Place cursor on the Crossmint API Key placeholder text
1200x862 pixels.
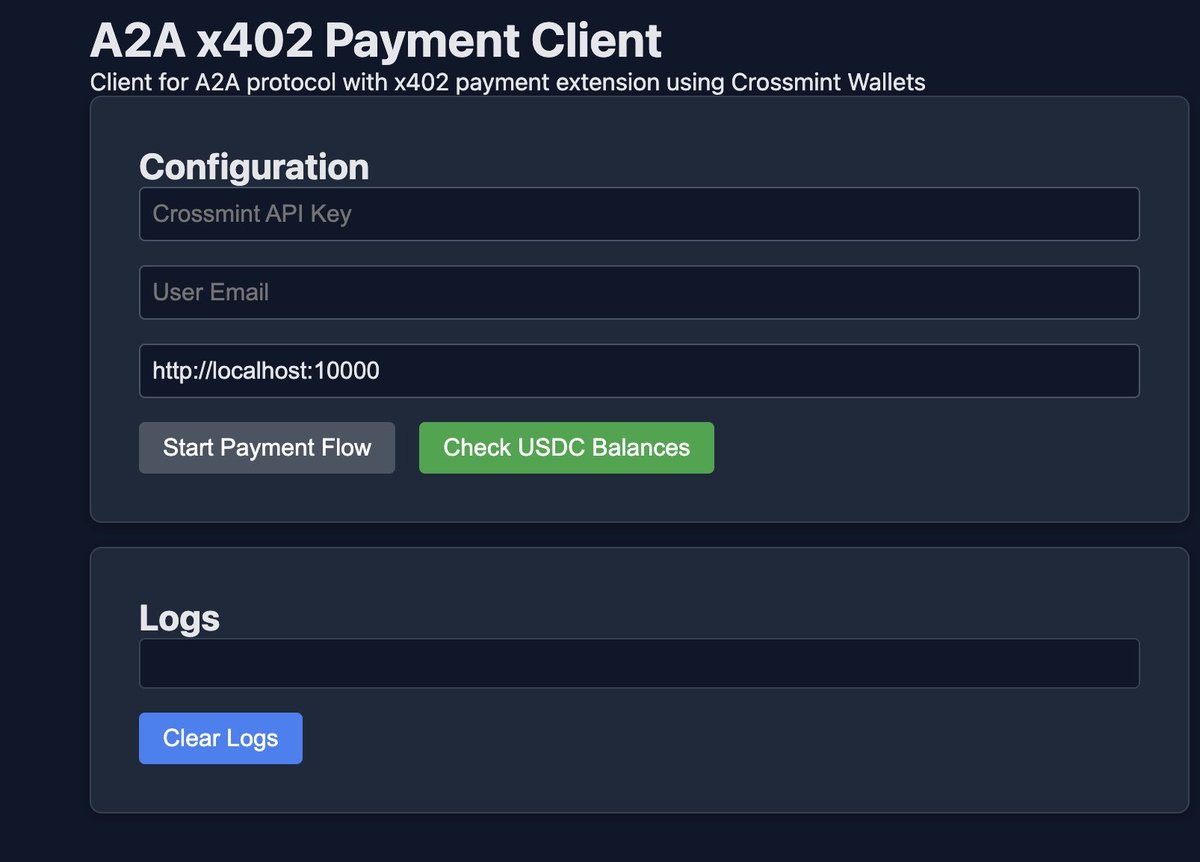(252, 214)
